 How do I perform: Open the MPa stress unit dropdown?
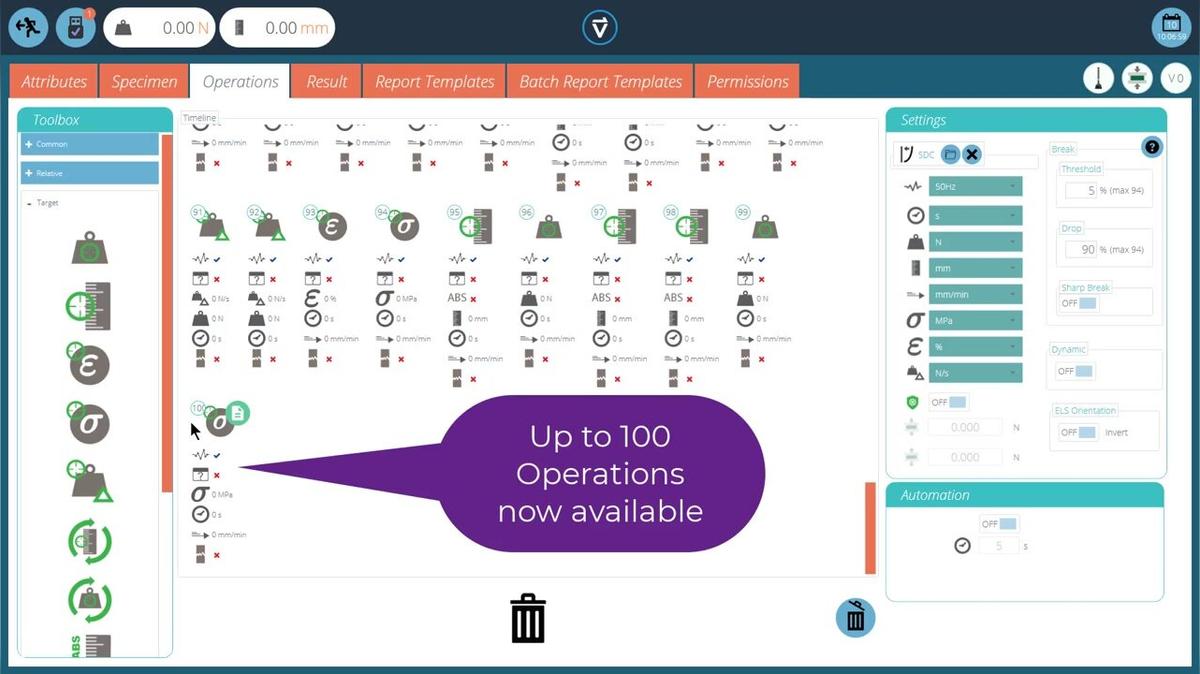coord(975,320)
